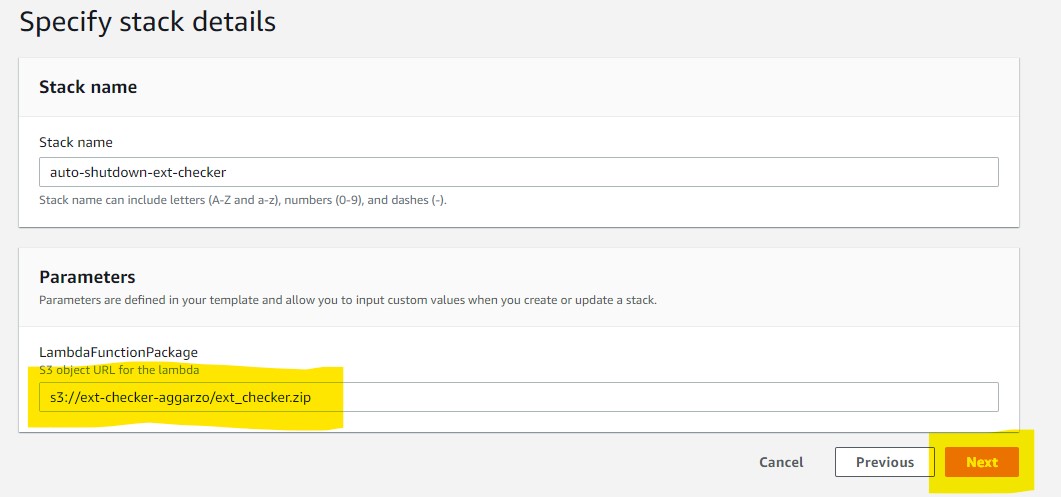Click the LambdaFunctionPackage parameter label

(x=118, y=352)
